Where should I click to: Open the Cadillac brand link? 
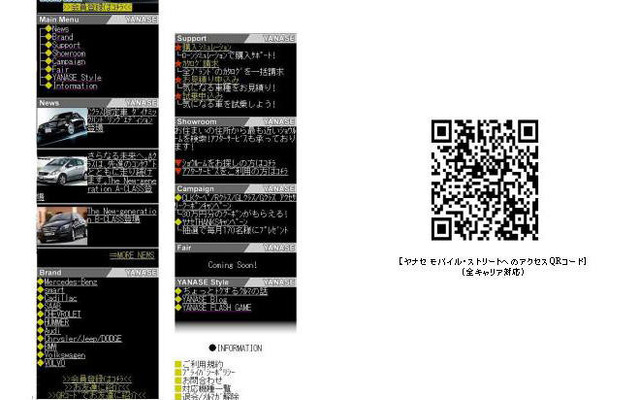tap(60, 298)
